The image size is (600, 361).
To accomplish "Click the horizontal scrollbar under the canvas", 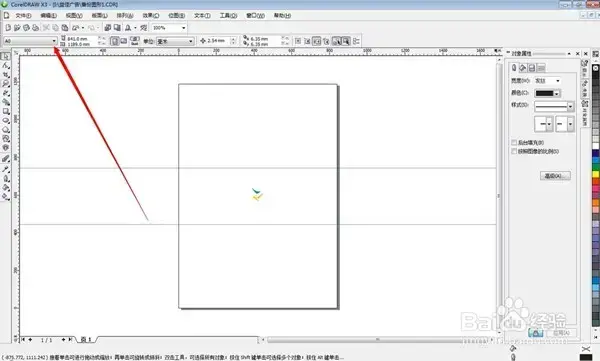I will pos(377,340).
